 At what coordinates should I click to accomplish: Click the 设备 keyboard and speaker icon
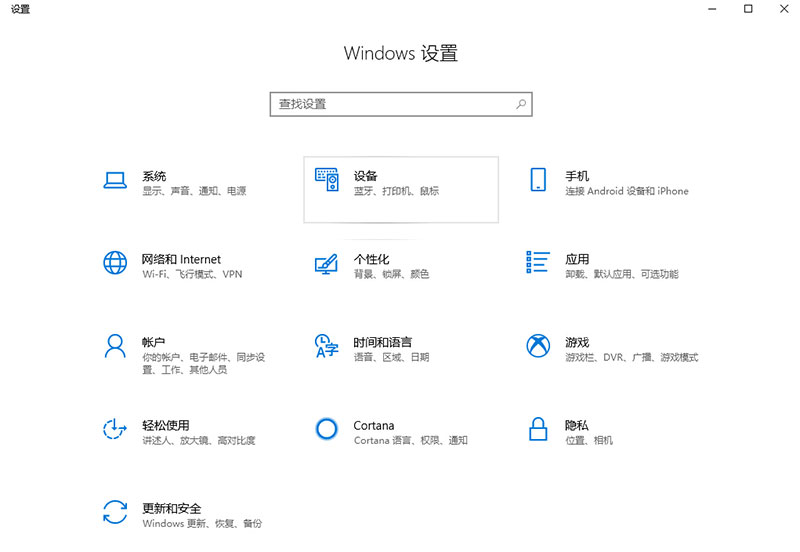point(327,180)
